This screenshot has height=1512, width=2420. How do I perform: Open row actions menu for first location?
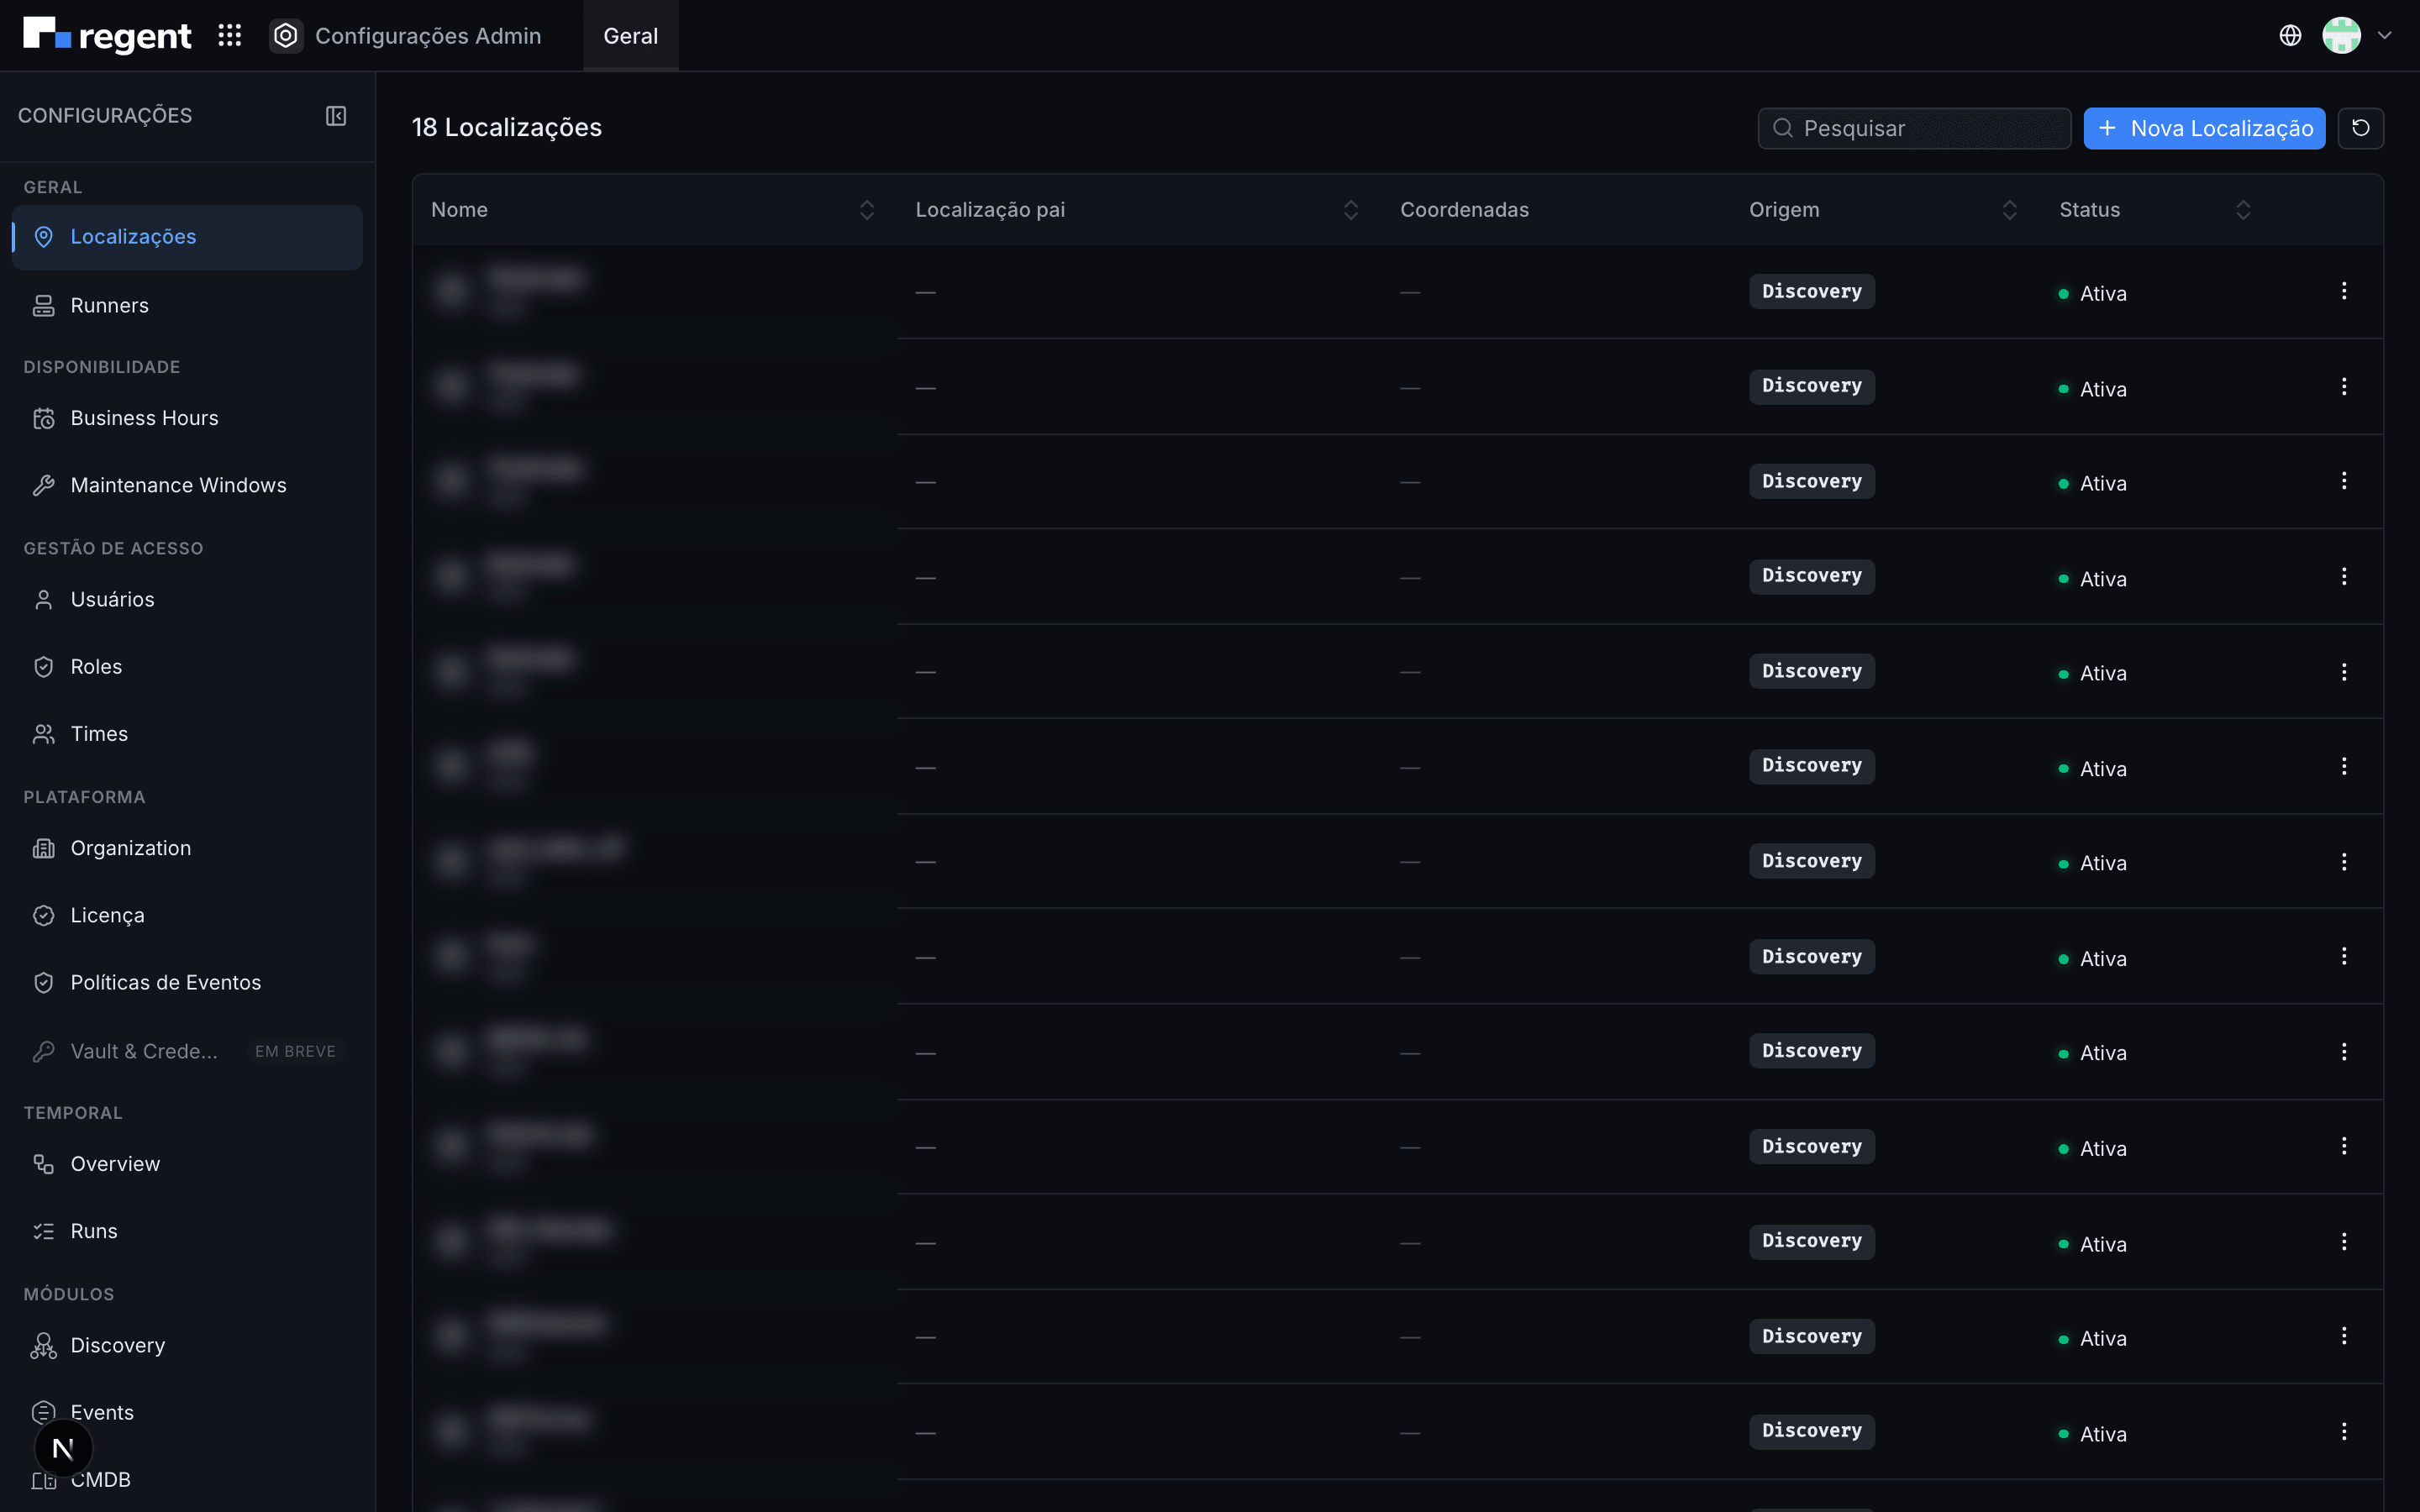click(x=2344, y=291)
